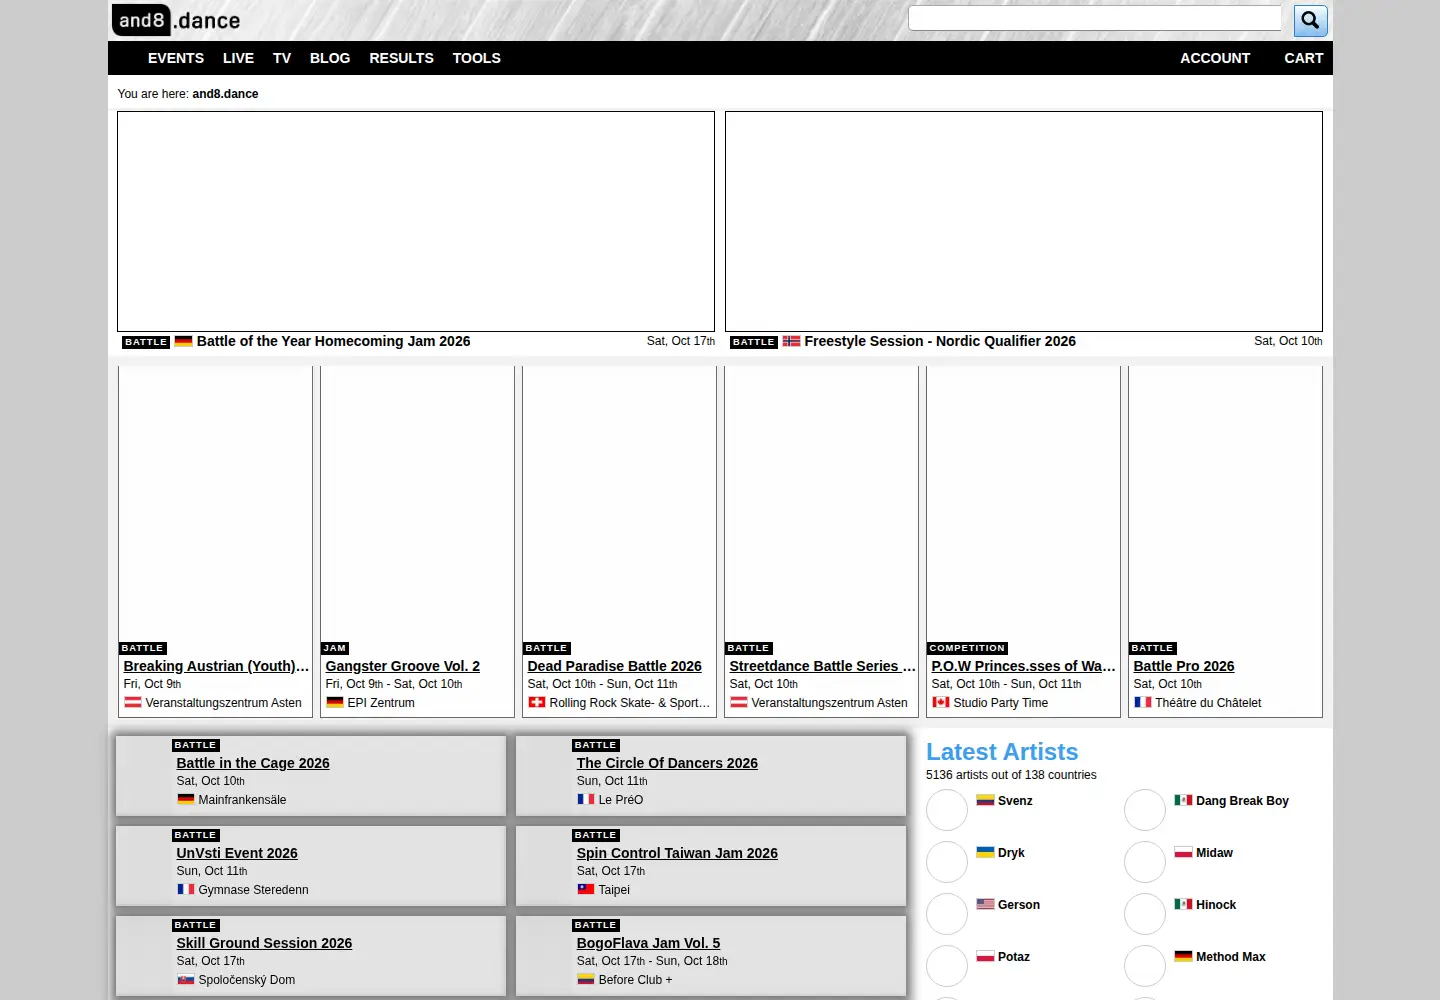Screen dimensions: 1440x1000
Task: Click the Battle of the Year Homecoming Jam title
Action: [333, 341]
